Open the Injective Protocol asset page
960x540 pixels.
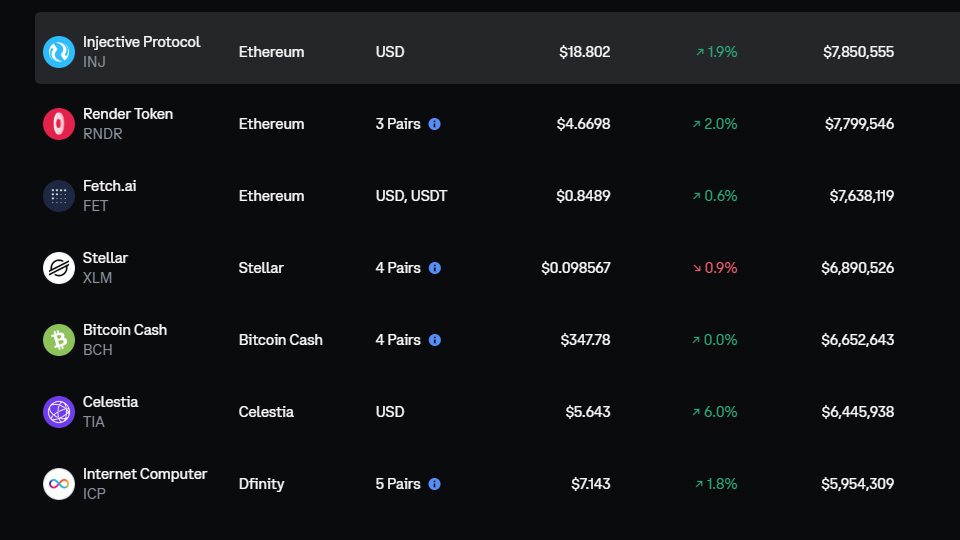coord(141,42)
